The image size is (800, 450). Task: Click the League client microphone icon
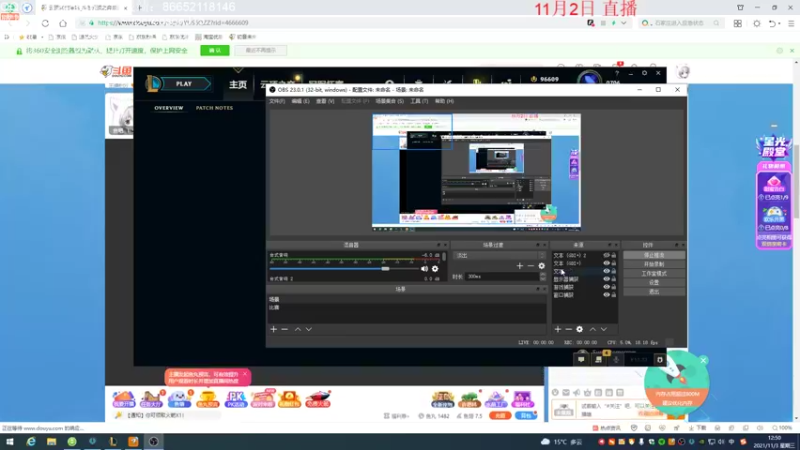pos(616,360)
